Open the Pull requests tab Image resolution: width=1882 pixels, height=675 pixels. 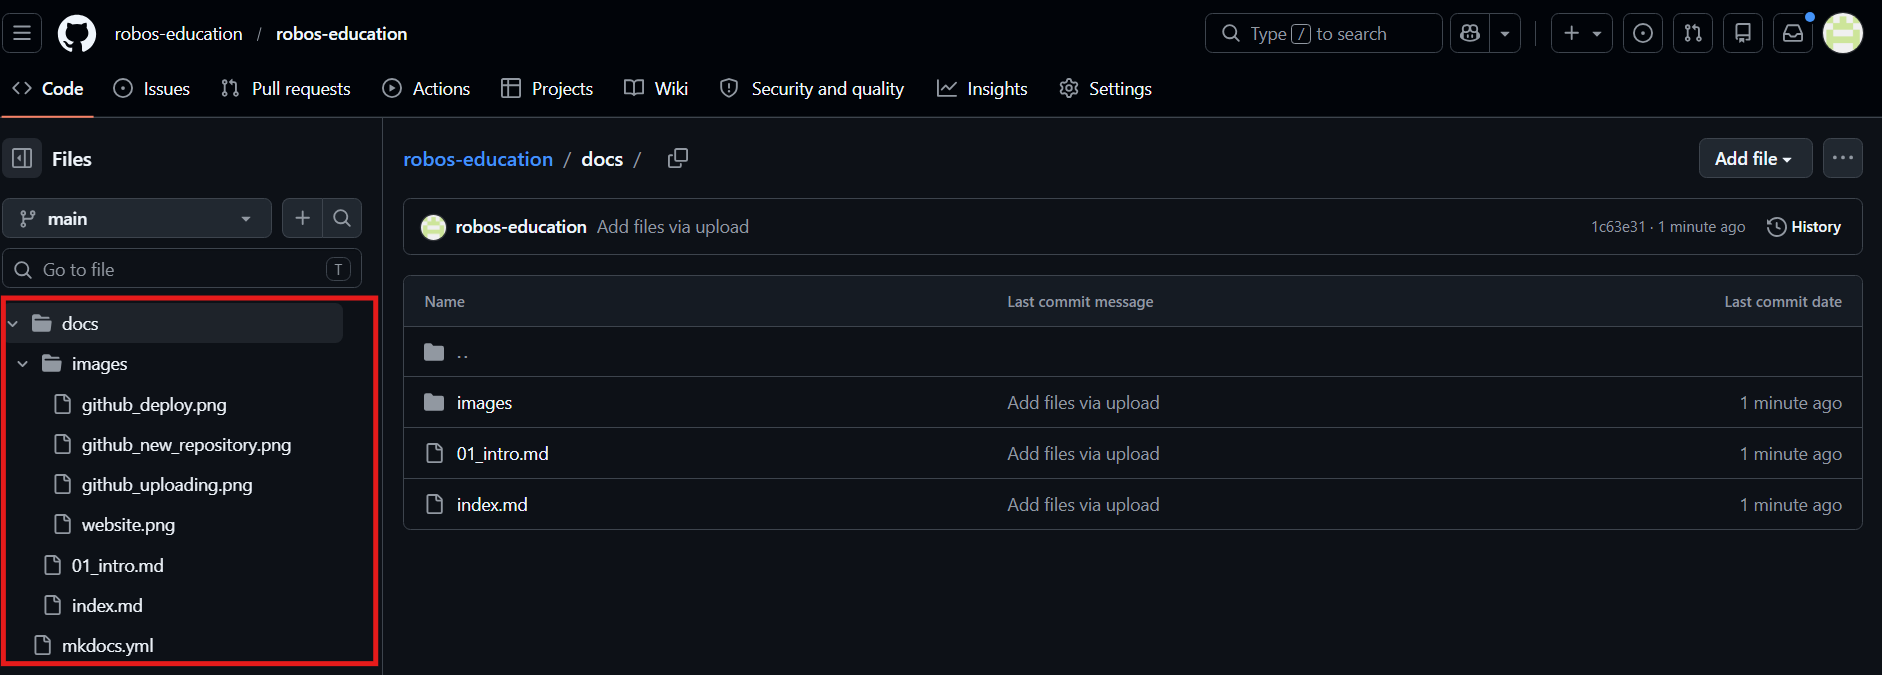286,89
